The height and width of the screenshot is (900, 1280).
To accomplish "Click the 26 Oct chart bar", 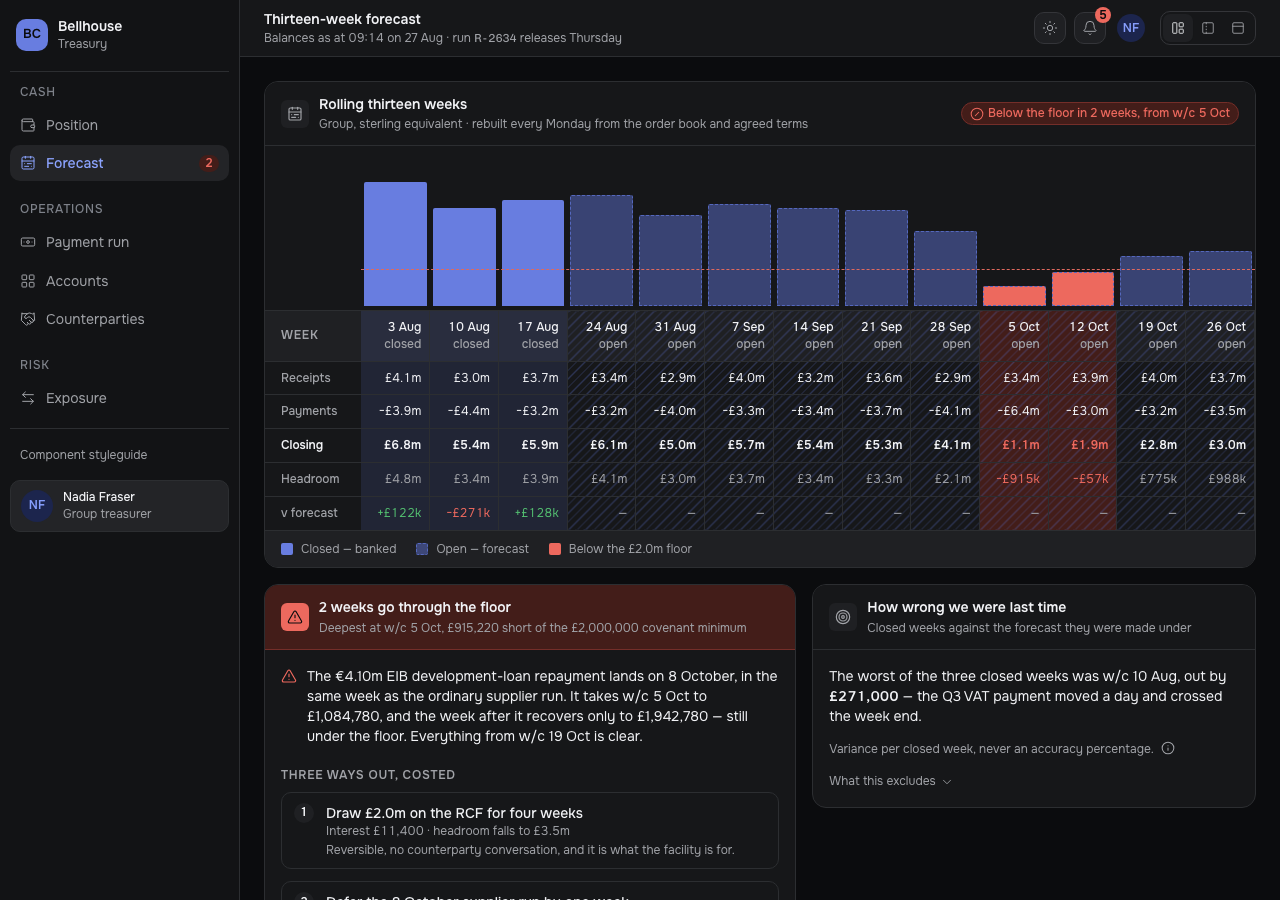I will coord(1220,278).
